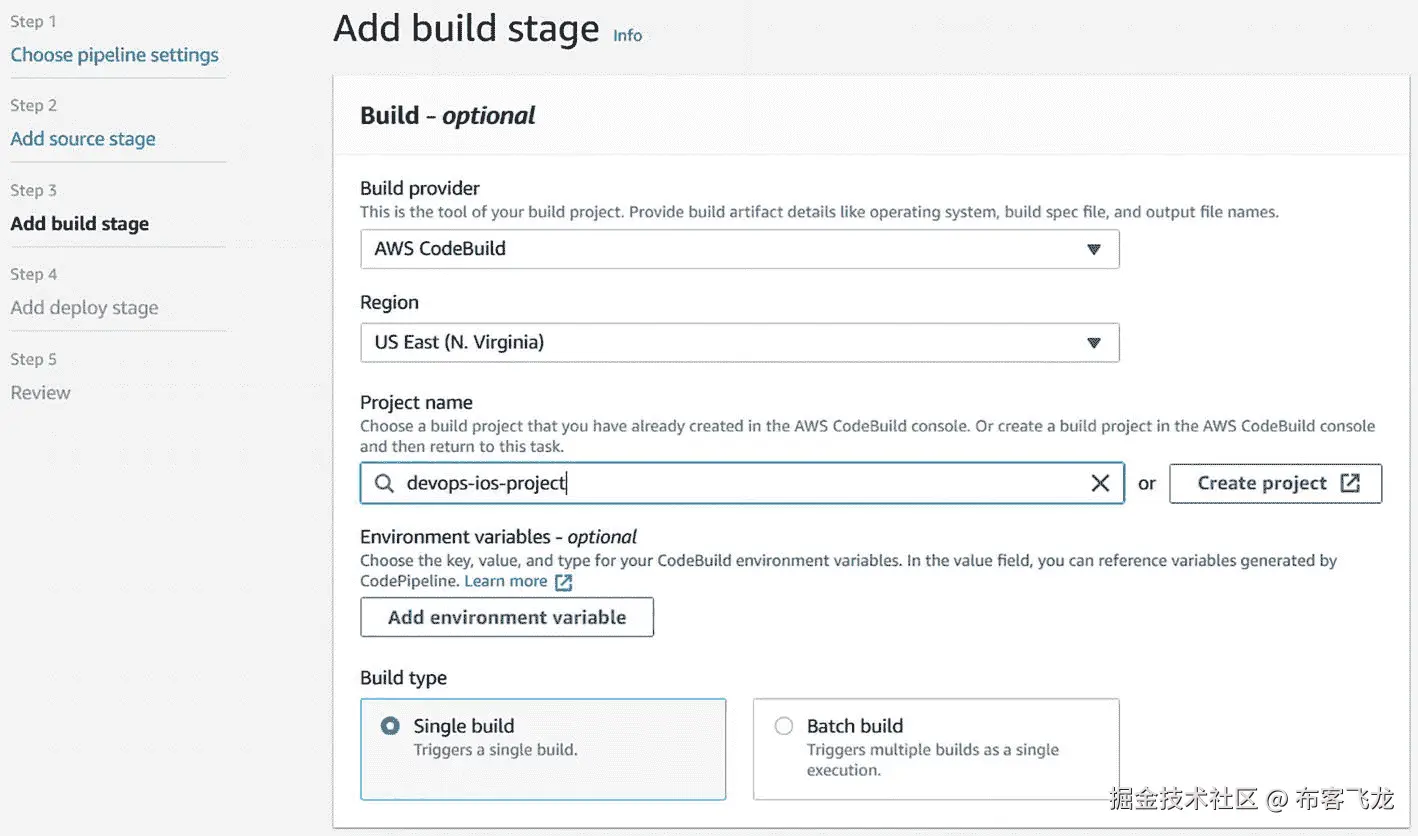Click the Build provider dropdown arrow
Image resolution: width=1418 pixels, height=836 pixels.
[x=1094, y=250]
